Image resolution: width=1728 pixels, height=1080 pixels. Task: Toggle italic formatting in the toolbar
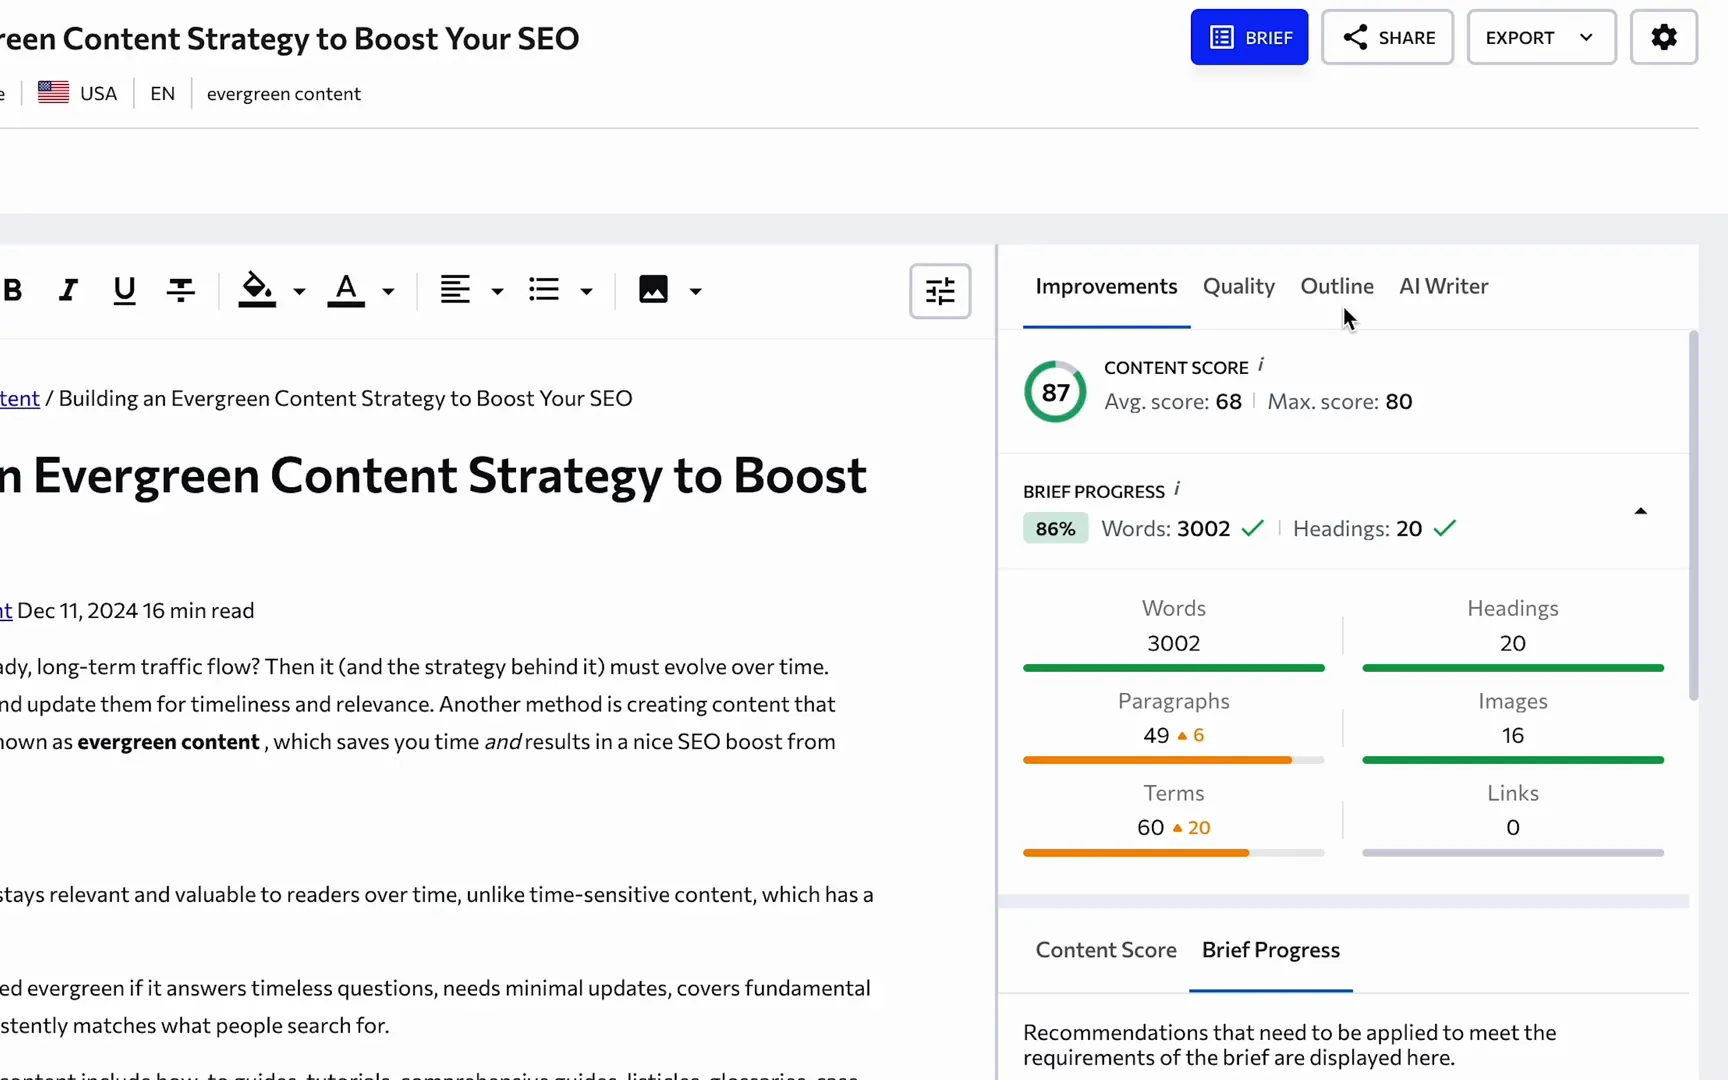(67, 291)
